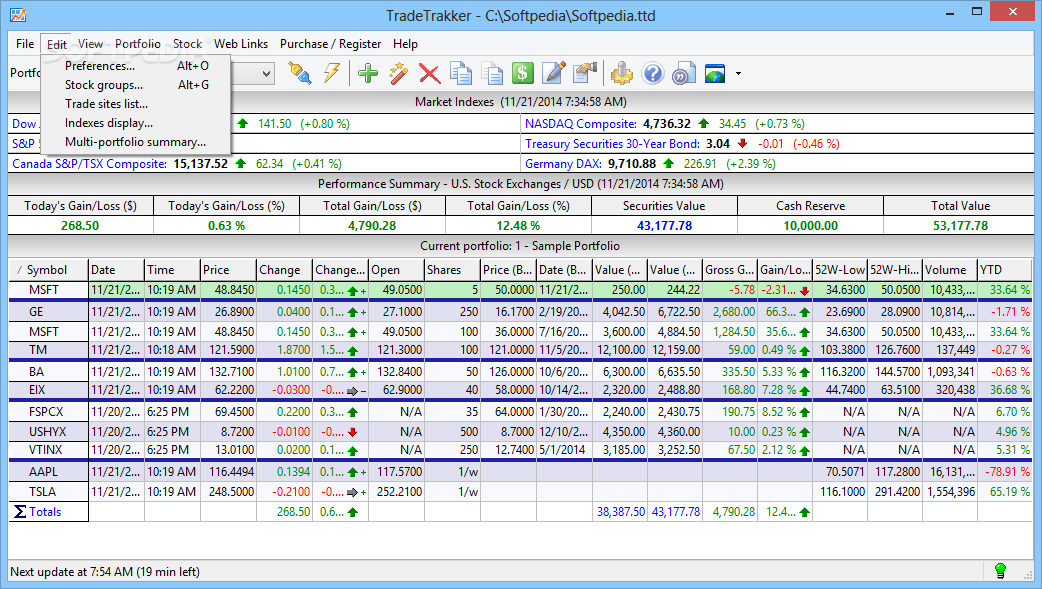Click the copy documents toolbar icon
Viewport: 1042px width, 589px height.
pyautogui.click(x=461, y=73)
